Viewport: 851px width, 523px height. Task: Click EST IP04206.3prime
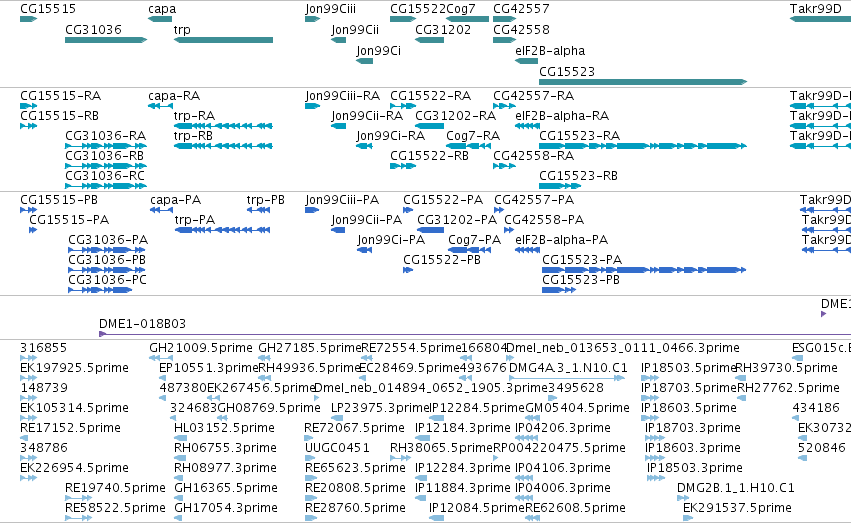tap(527, 438)
